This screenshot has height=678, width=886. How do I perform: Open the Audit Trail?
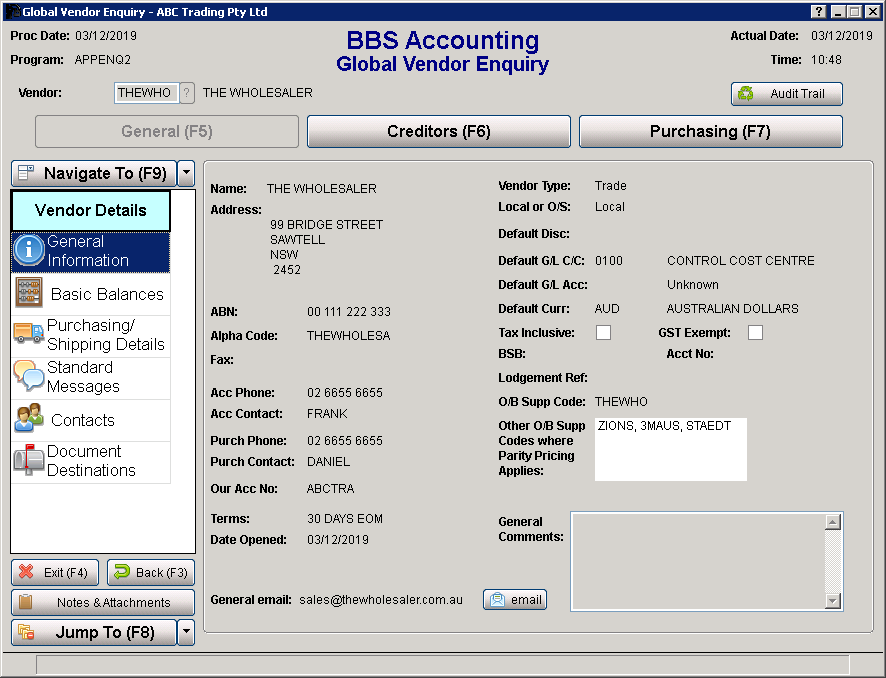click(786, 94)
